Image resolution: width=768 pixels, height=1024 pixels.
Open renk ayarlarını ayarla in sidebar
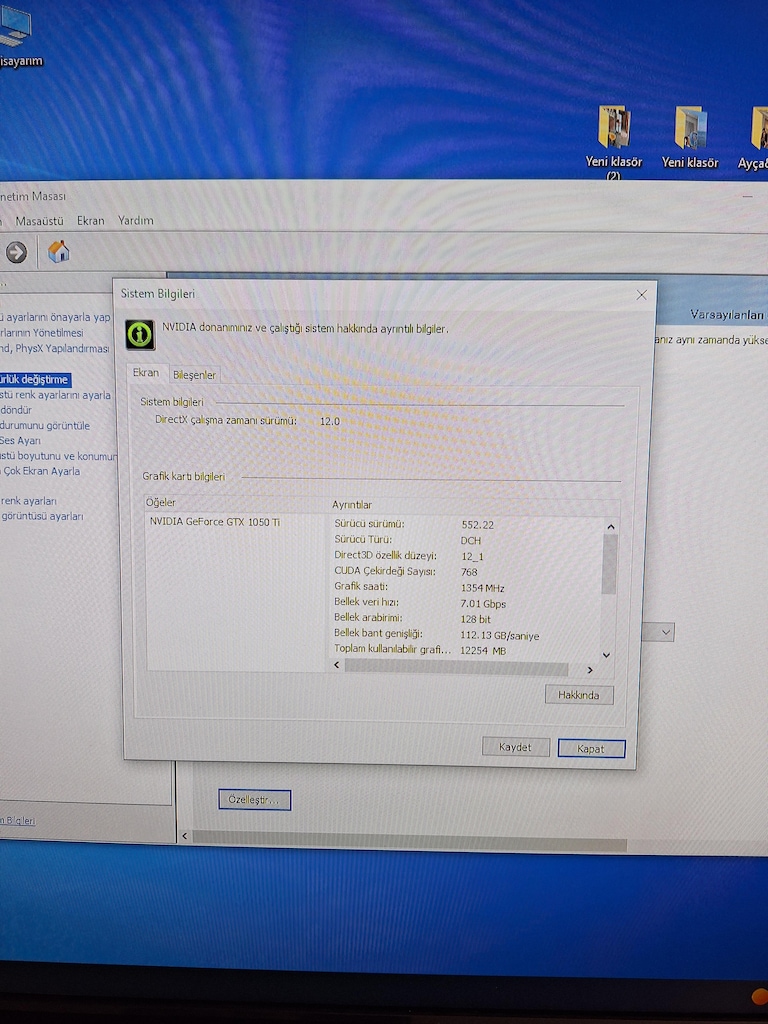(56, 395)
